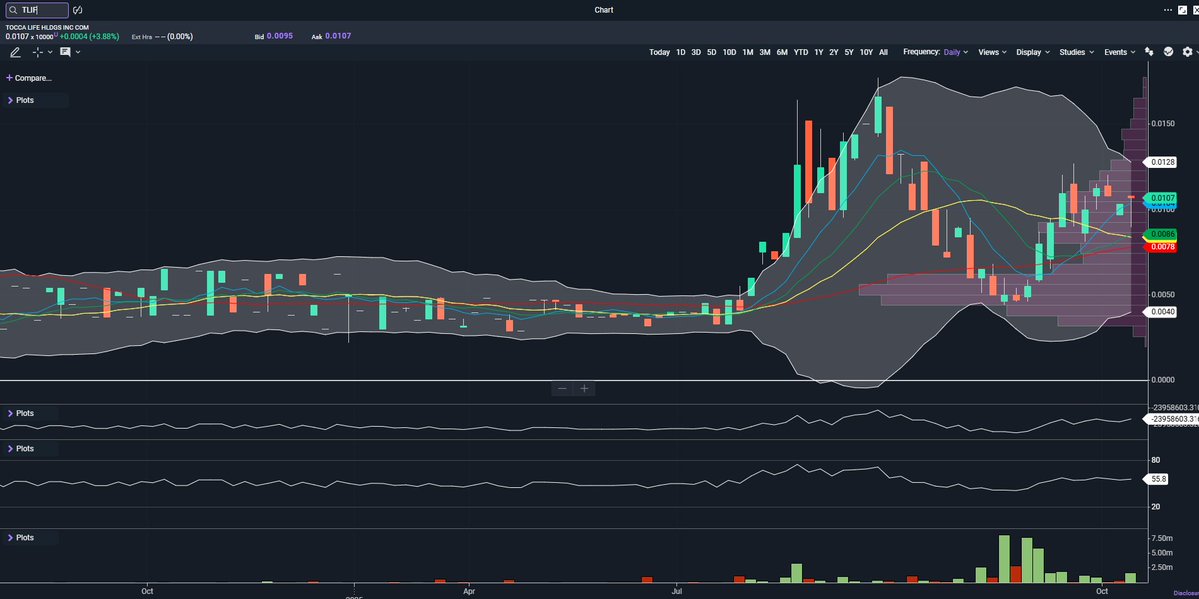
Task: Click the -23958603.31 indicator value label
Action: coord(1171,418)
